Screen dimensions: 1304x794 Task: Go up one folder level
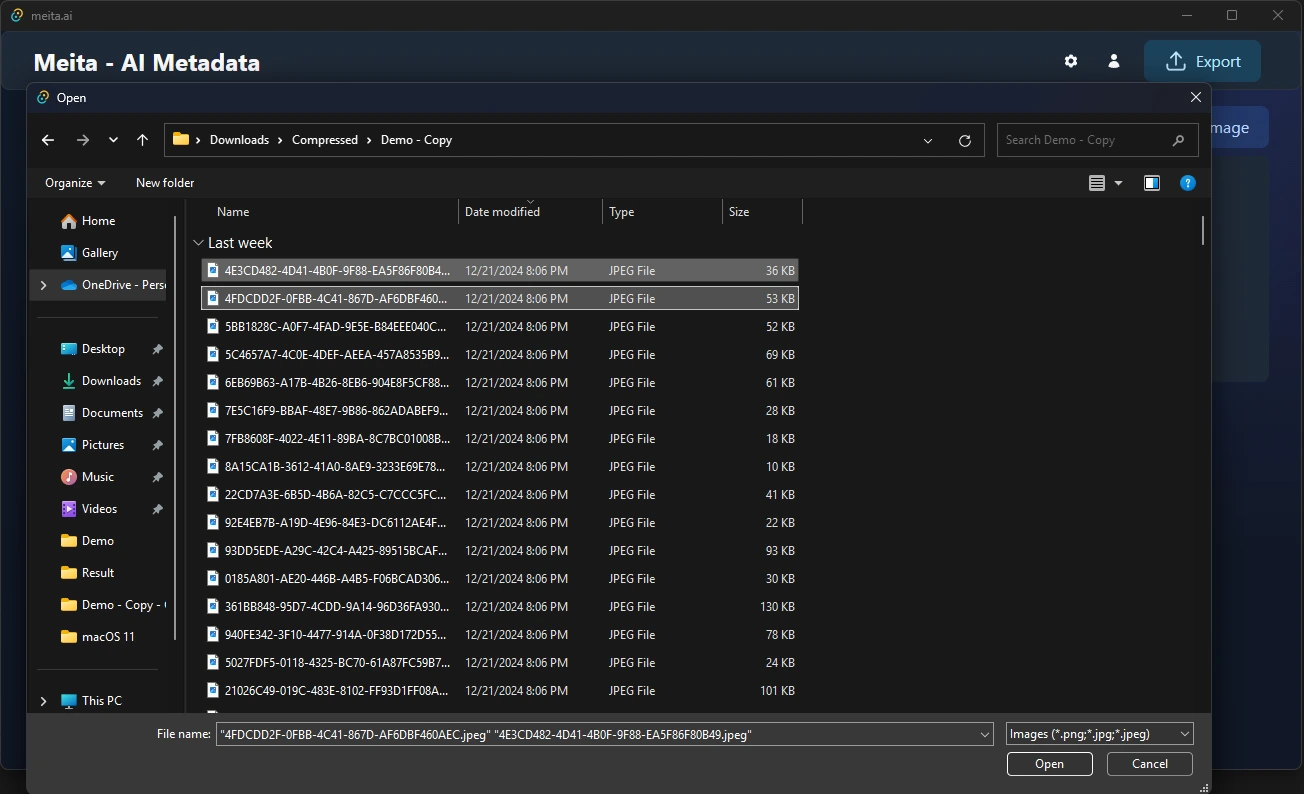click(142, 140)
